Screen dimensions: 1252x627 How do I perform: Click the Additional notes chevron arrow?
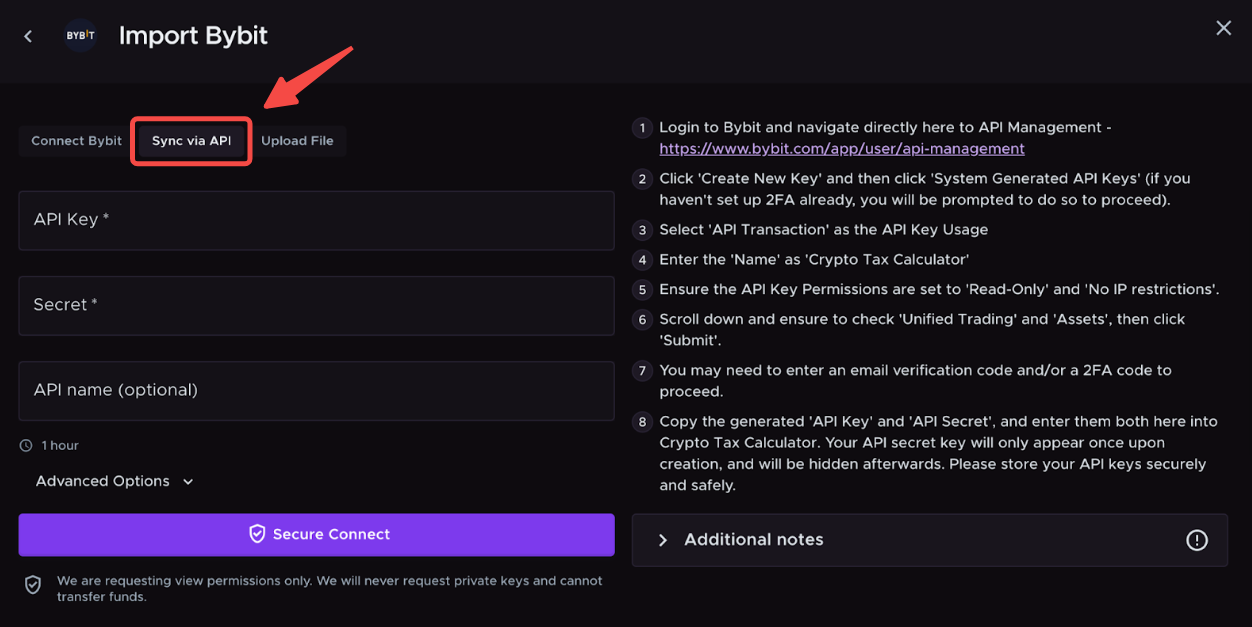tap(662, 540)
